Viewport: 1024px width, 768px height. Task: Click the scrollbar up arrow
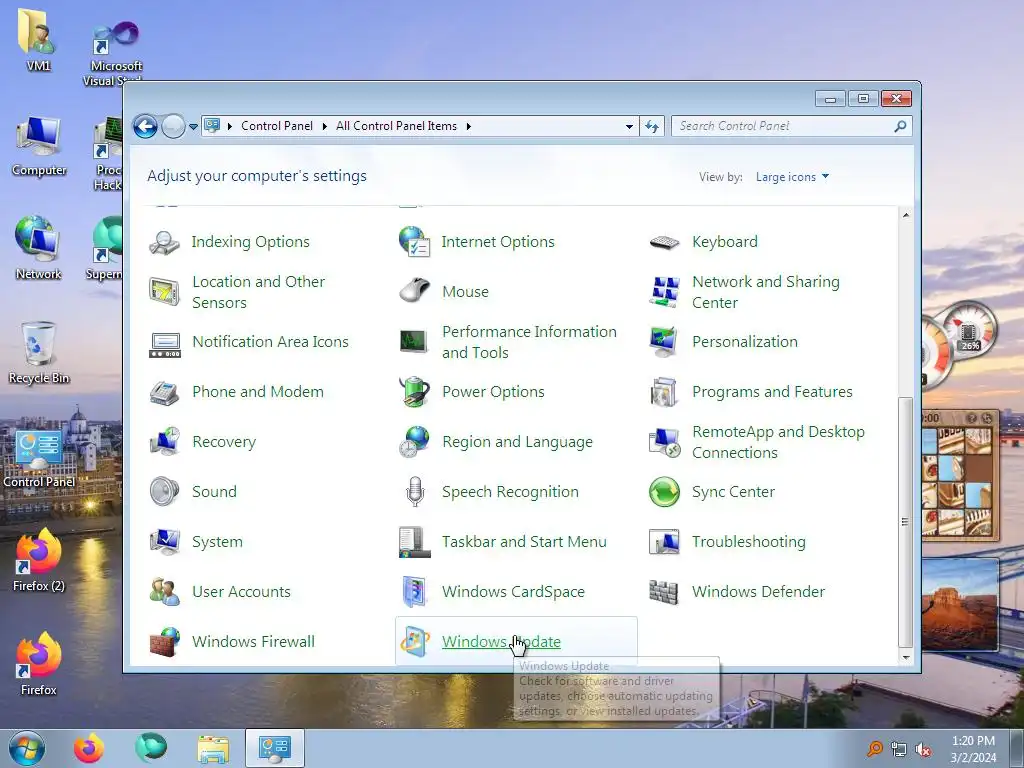click(x=906, y=215)
